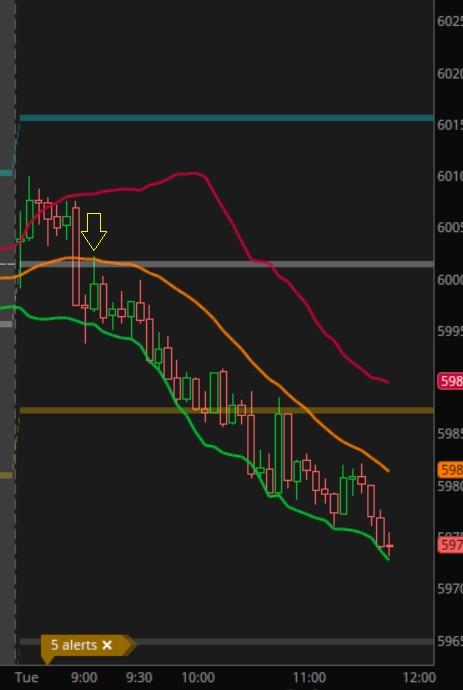Click the 5965 price axis label
The height and width of the screenshot is (690, 463).
pyautogui.click(x=450, y=640)
